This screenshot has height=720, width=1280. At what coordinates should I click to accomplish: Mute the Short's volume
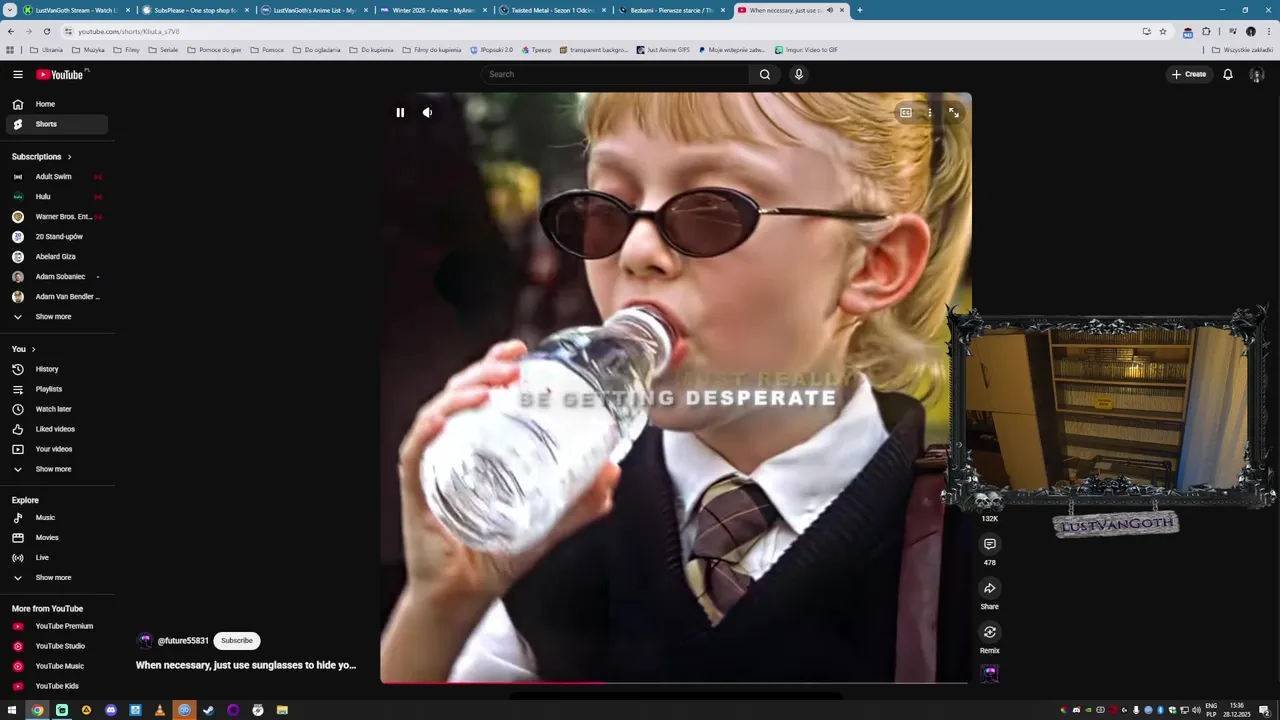click(x=427, y=113)
